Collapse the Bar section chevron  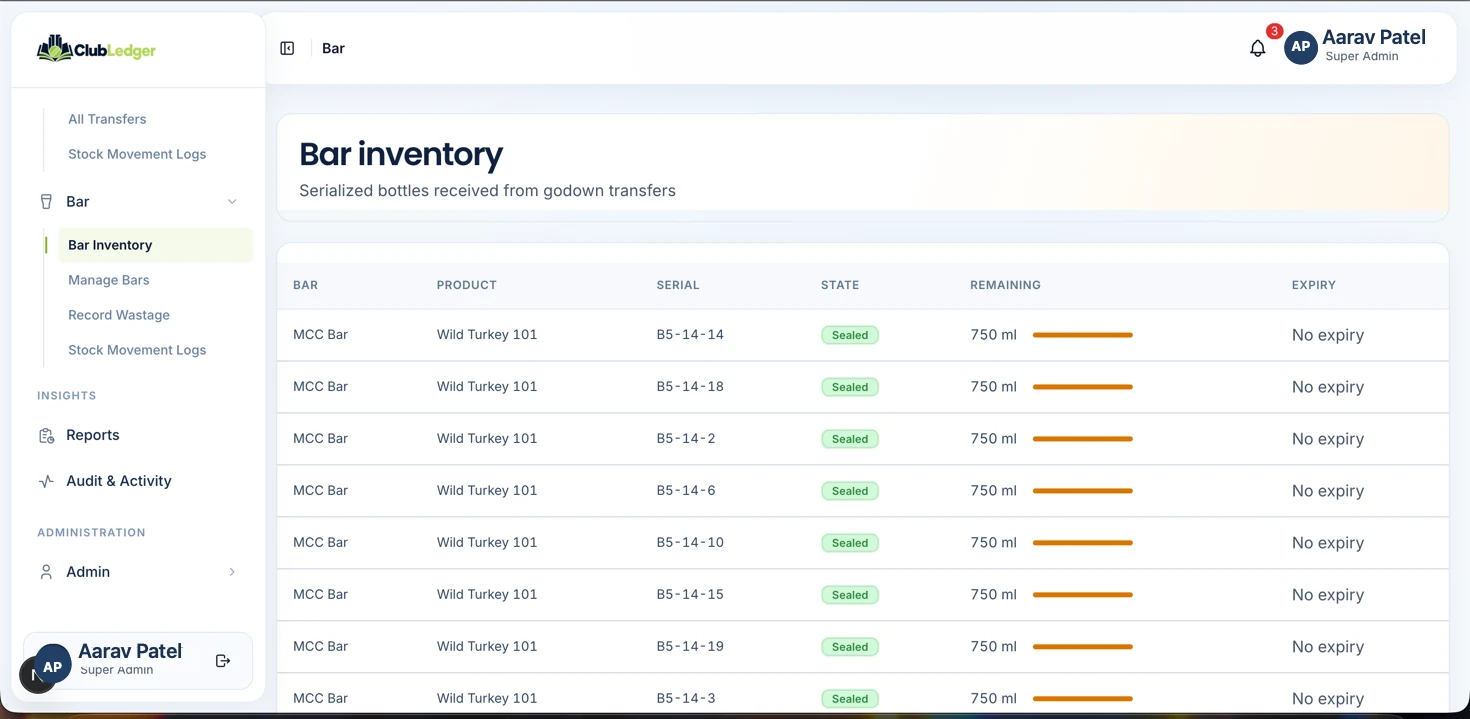232,202
